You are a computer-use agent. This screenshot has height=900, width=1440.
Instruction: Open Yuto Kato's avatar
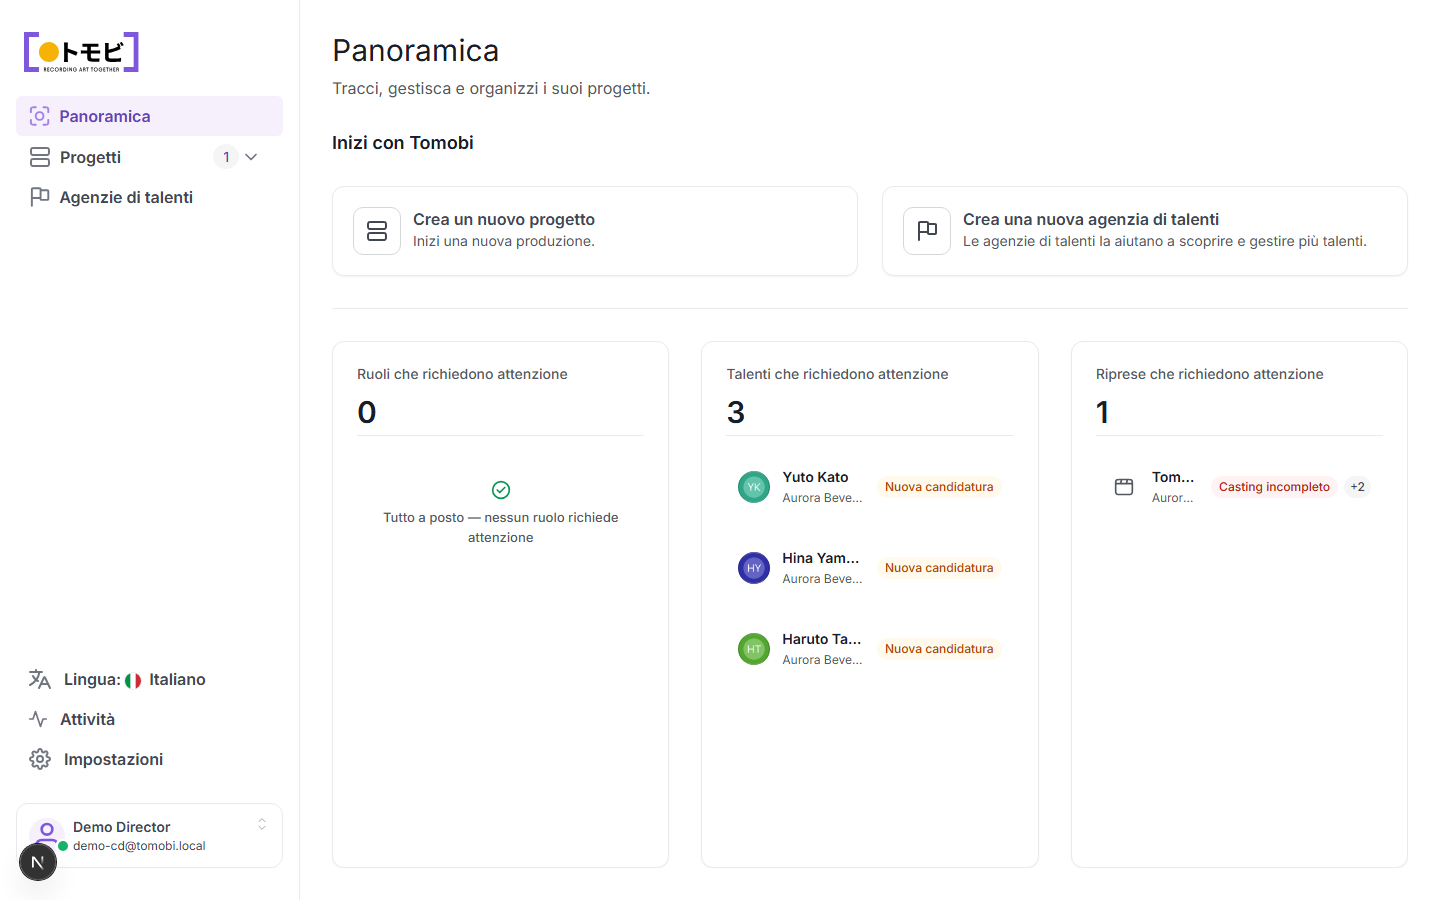tap(754, 487)
